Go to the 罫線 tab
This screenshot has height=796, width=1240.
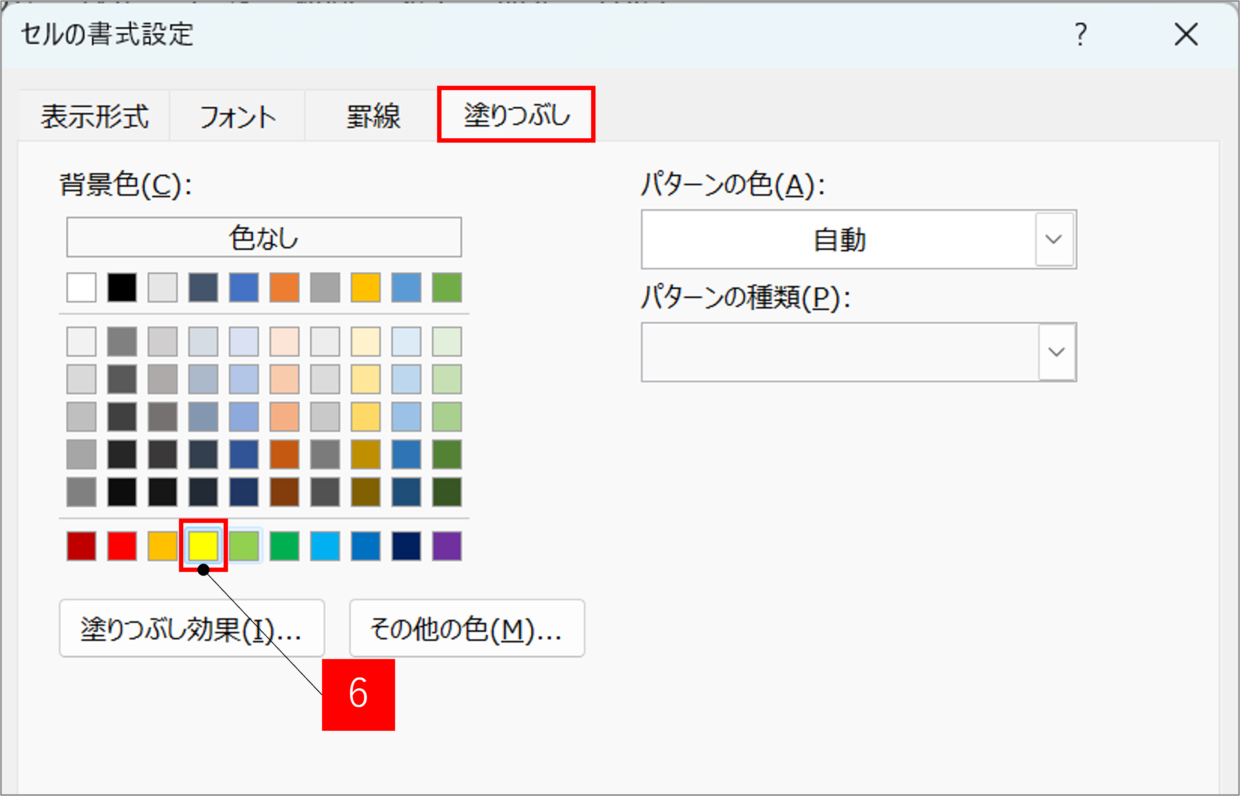click(x=373, y=116)
